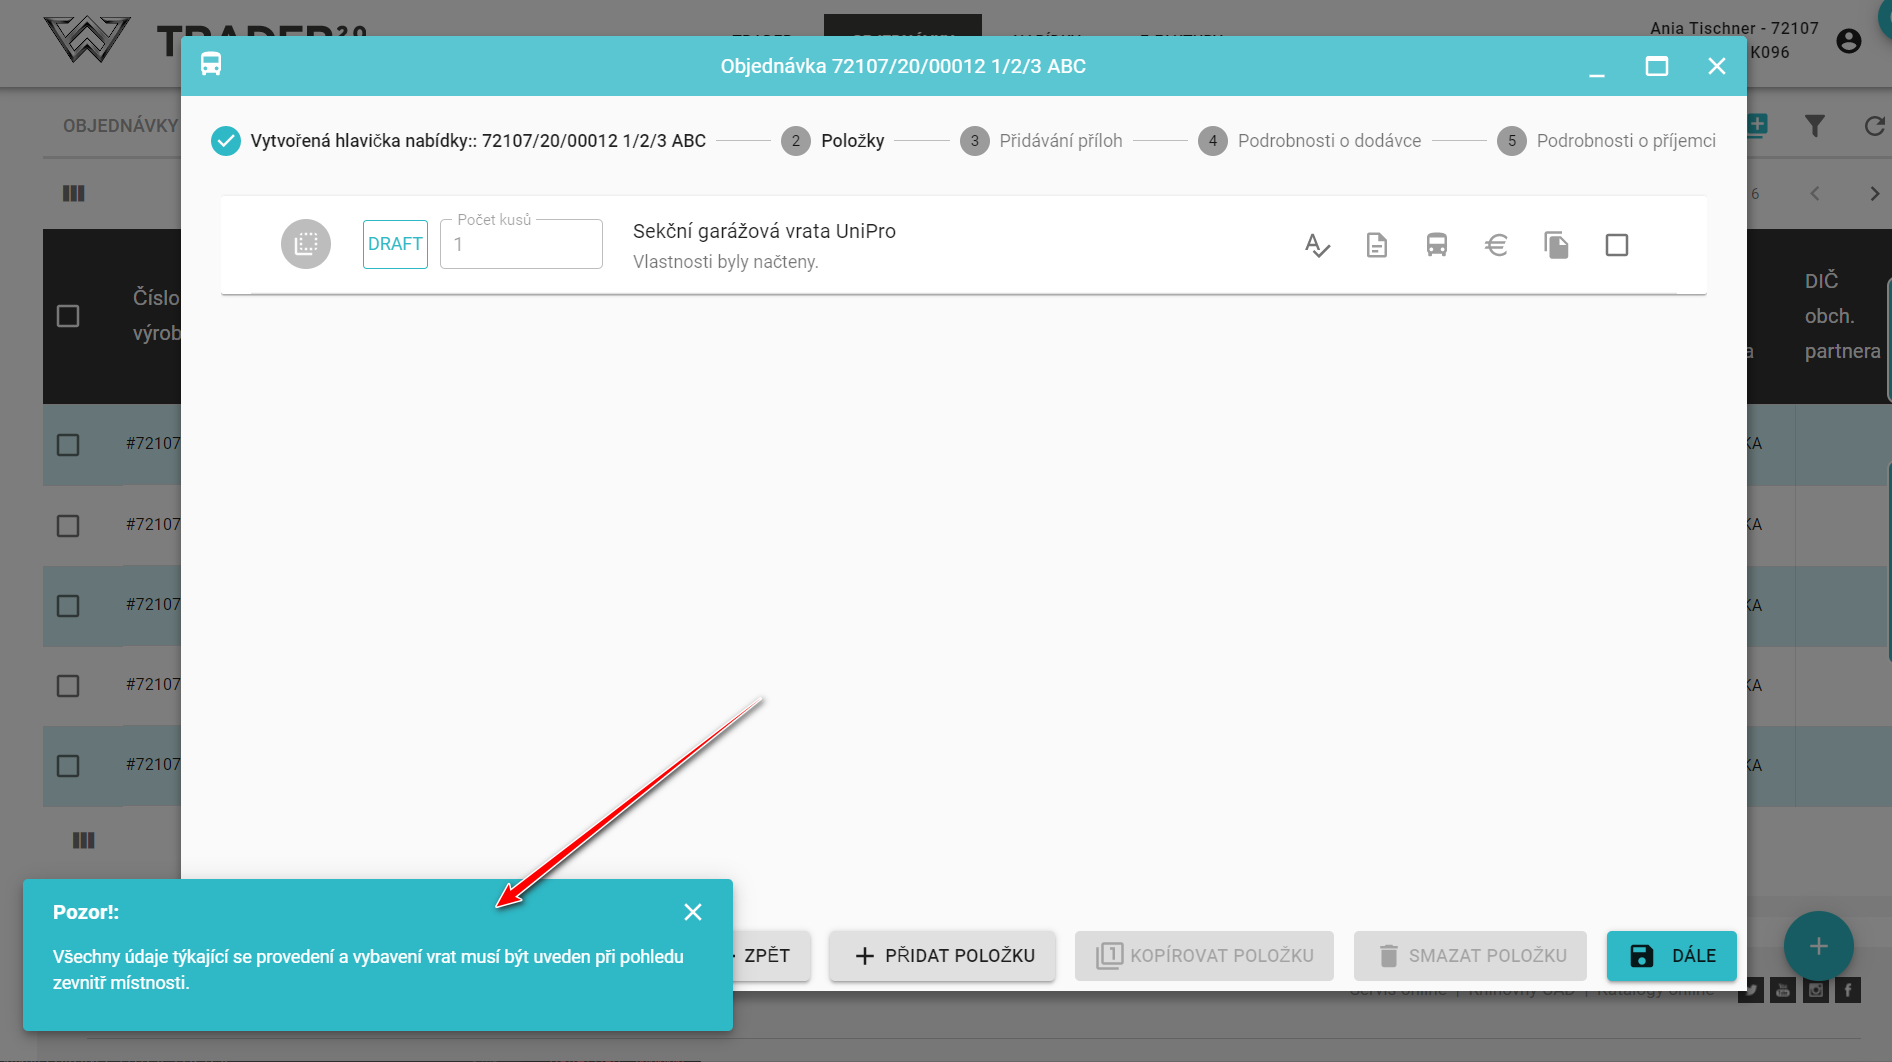This screenshot has height=1062, width=1892.
Task: Dismiss the Pozor! warning notification
Action: (x=693, y=912)
